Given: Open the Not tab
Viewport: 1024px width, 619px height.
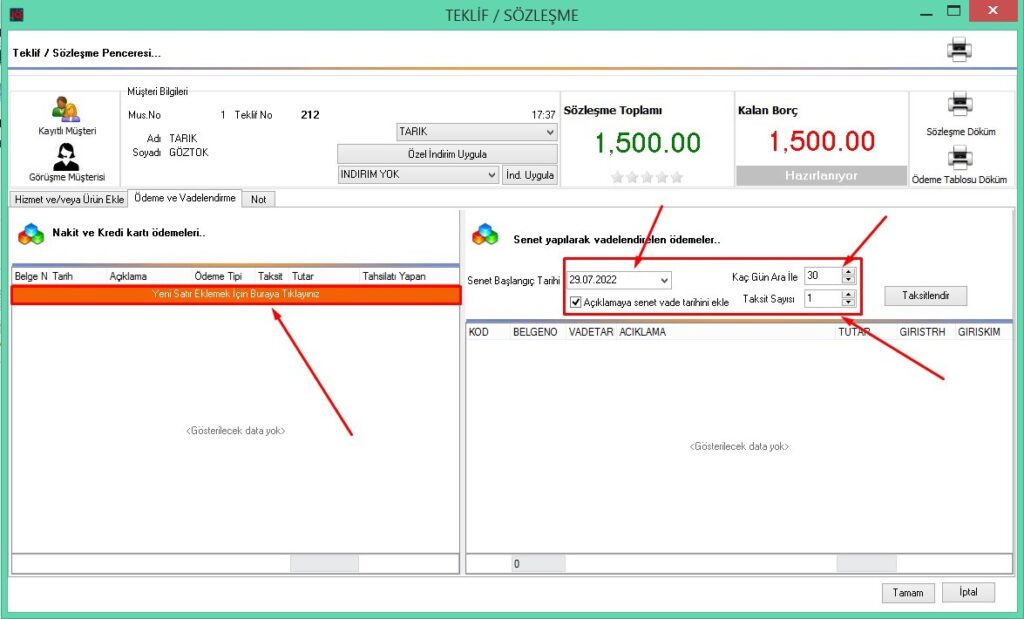Looking at the screenshot, I should pos(259,199).
